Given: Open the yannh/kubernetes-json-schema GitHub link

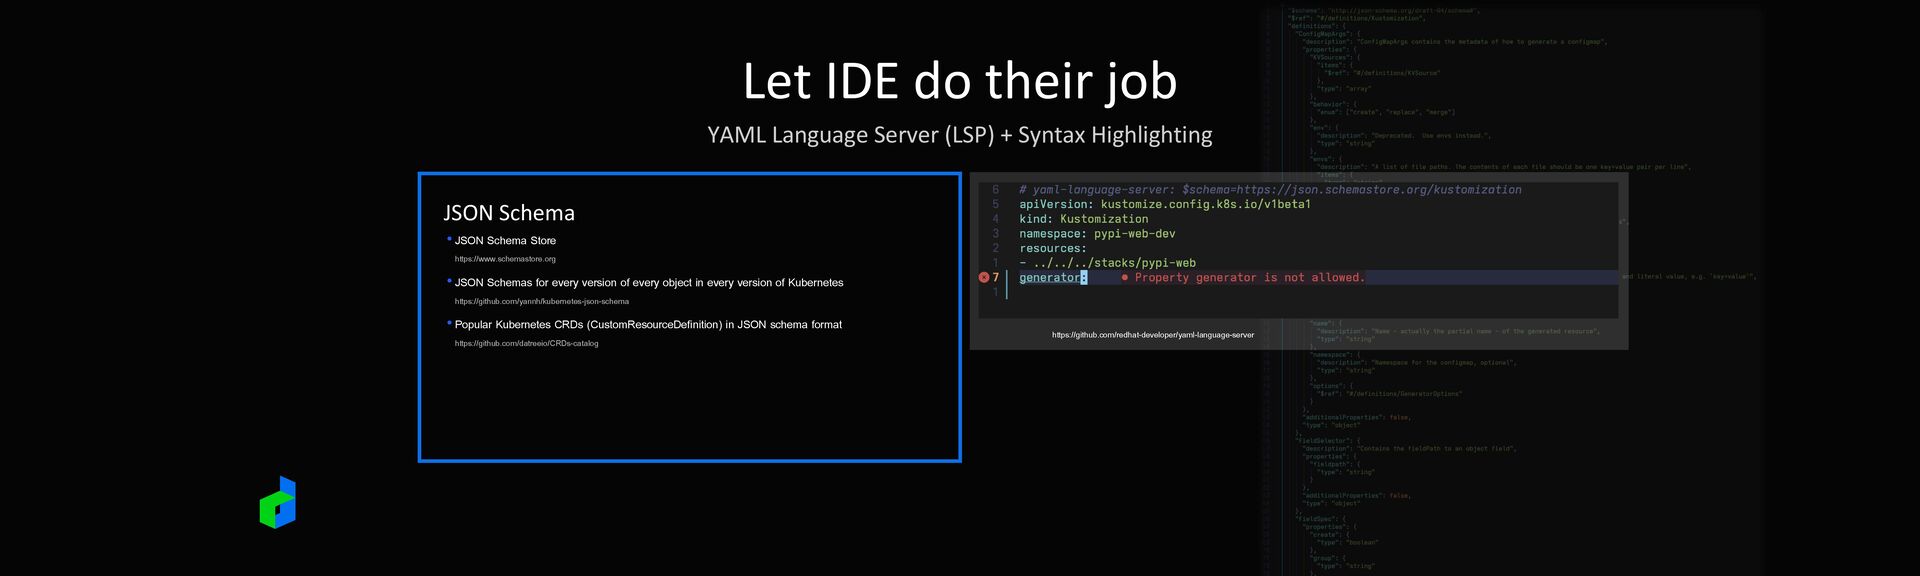Looking at the screenshot, I should click(x=542, y=301).
